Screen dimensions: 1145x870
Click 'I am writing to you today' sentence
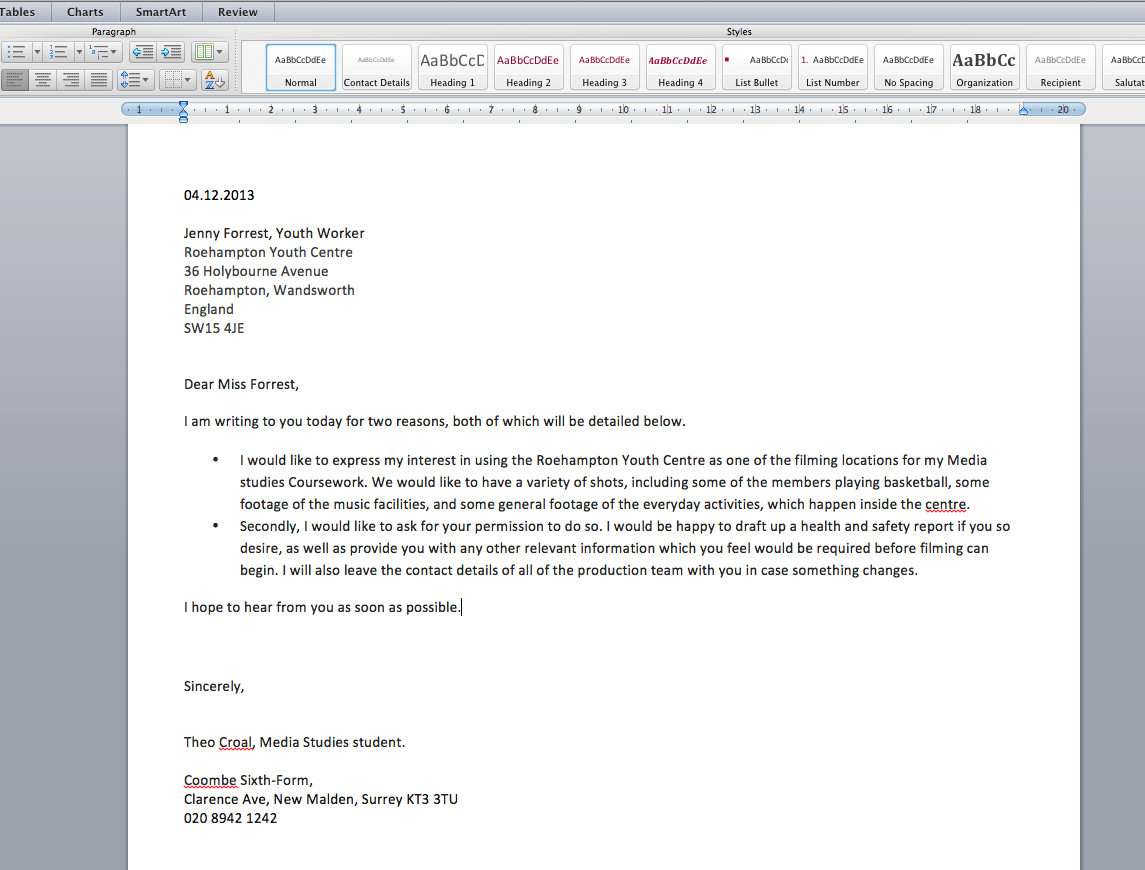click(434, 421)
